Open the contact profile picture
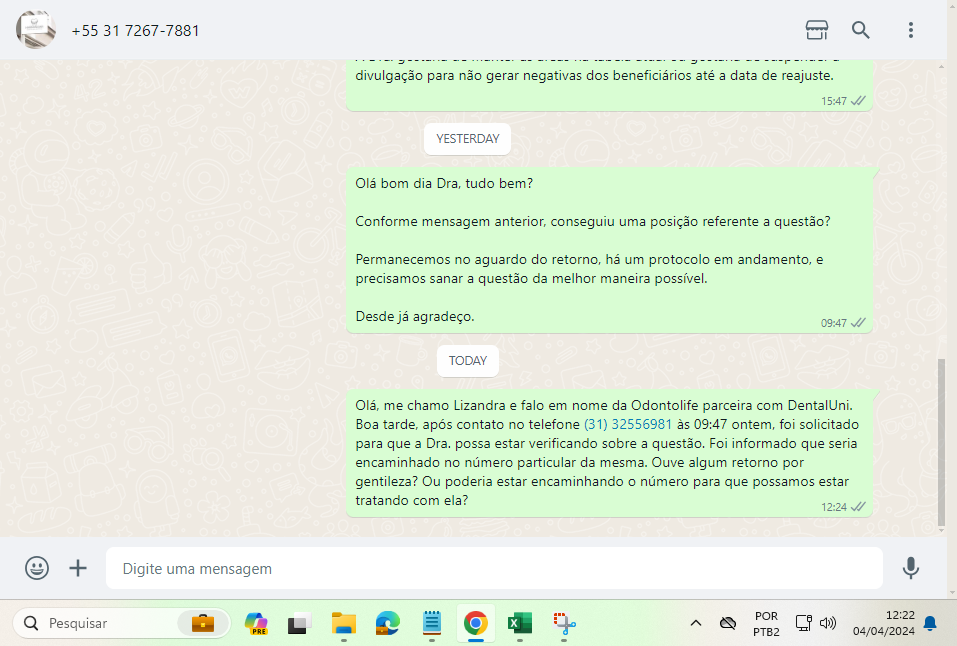The height and width of the screenshot is (646, 957). [x=36, y=30]
